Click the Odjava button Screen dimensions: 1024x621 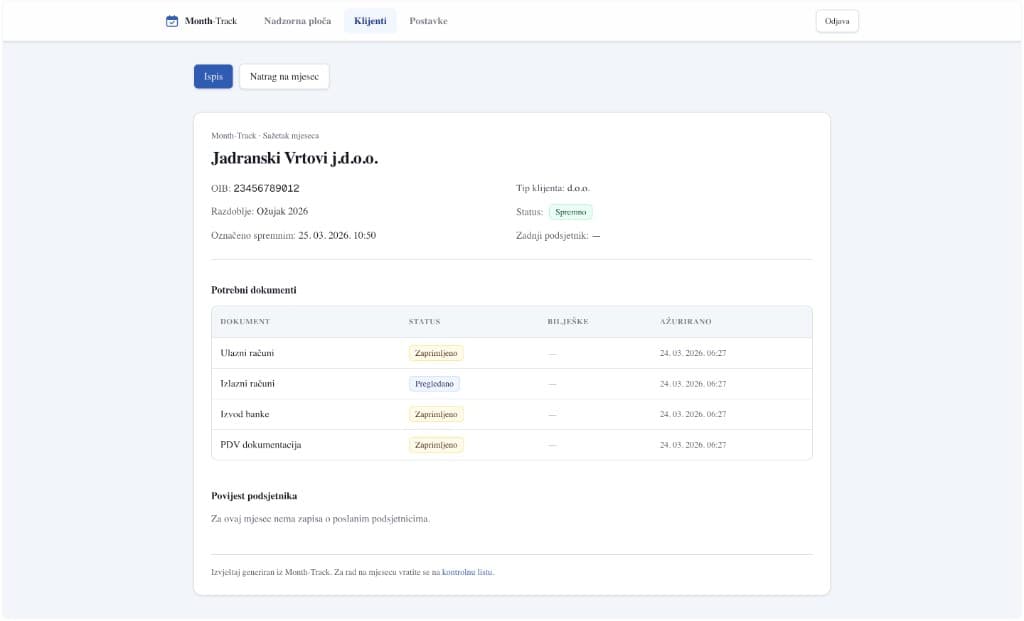click(x=836, y=21)
